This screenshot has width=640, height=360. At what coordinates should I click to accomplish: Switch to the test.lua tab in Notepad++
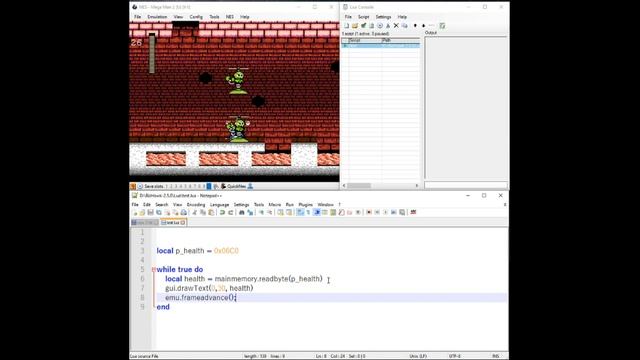tap(173, 222)
